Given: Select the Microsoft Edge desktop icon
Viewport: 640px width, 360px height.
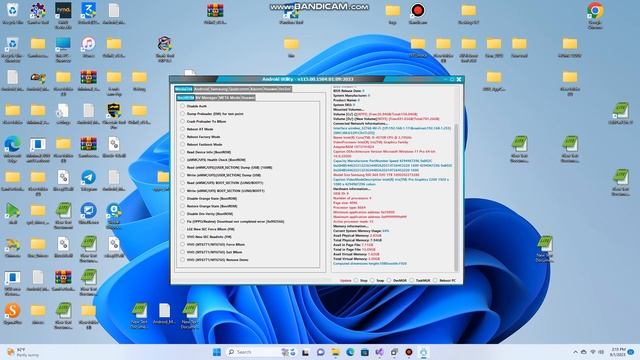Looking at the screenshot, I should point(12,149).
